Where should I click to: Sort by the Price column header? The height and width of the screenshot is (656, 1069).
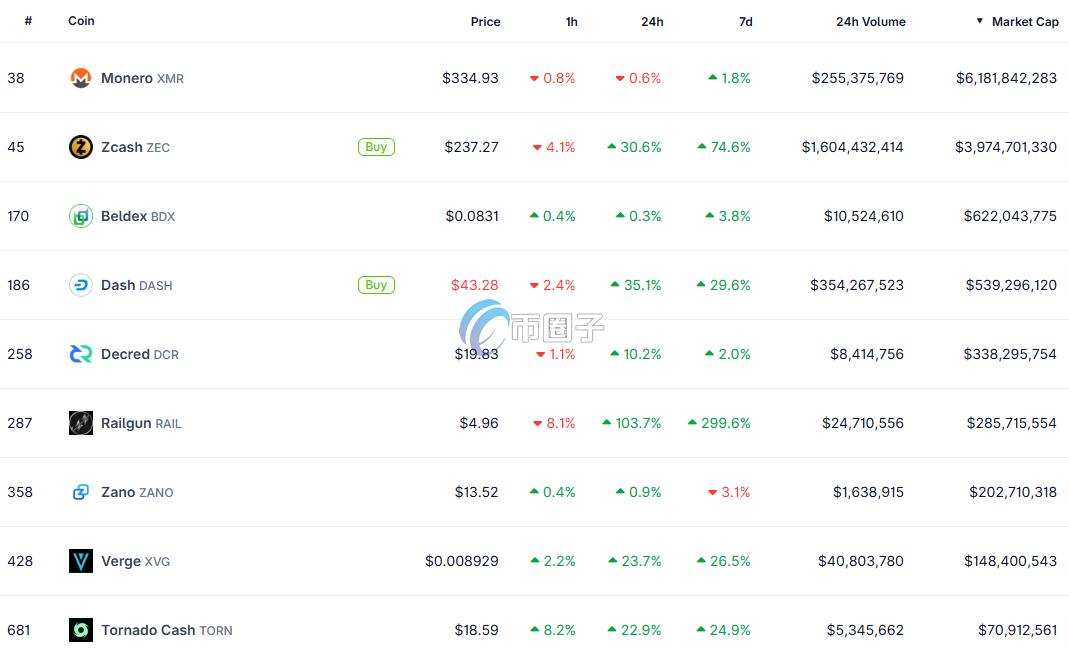tap(485, 21)
